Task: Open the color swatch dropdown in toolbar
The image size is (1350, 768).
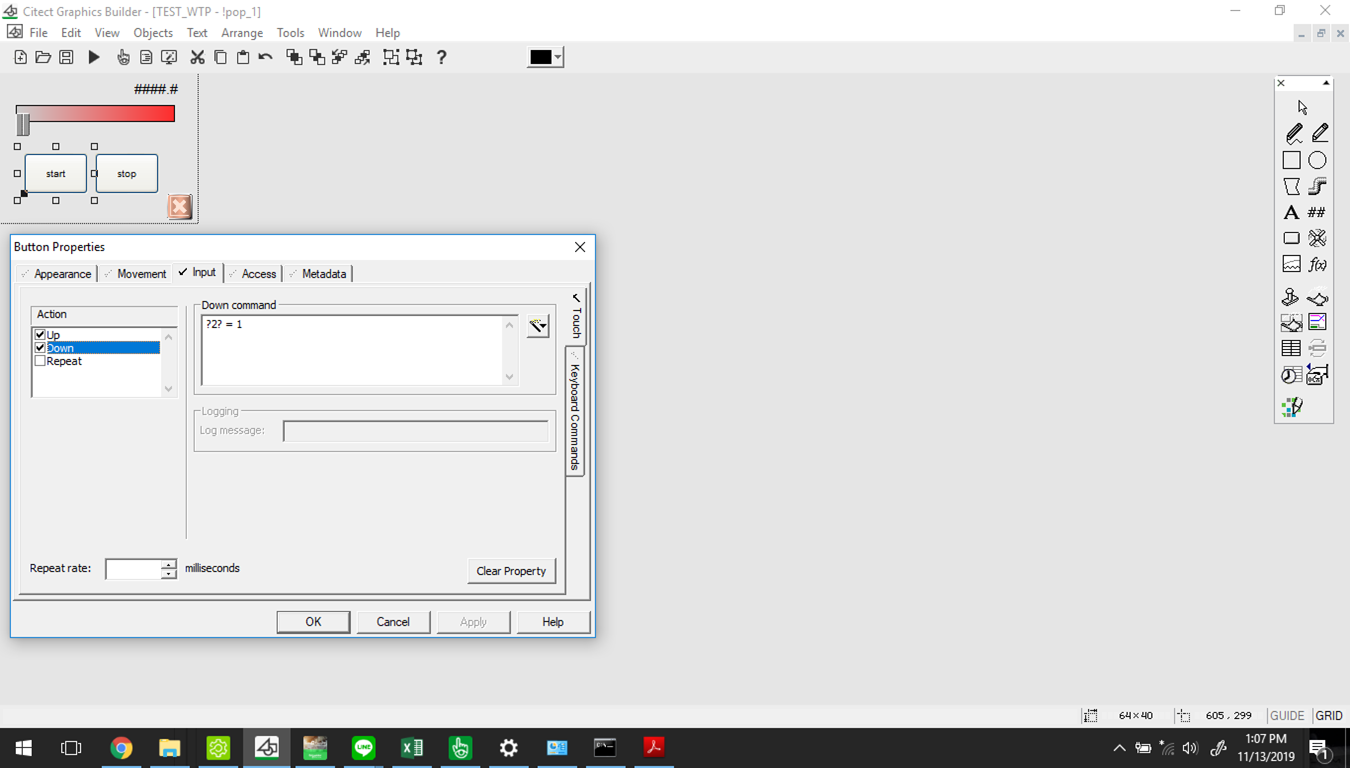Action: coord(558,57)
